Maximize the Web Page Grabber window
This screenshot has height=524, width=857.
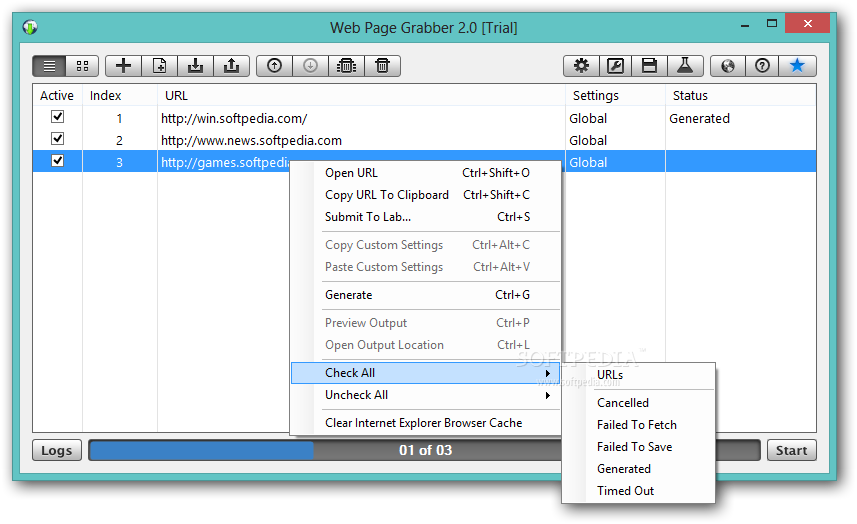tap(772, 24)
